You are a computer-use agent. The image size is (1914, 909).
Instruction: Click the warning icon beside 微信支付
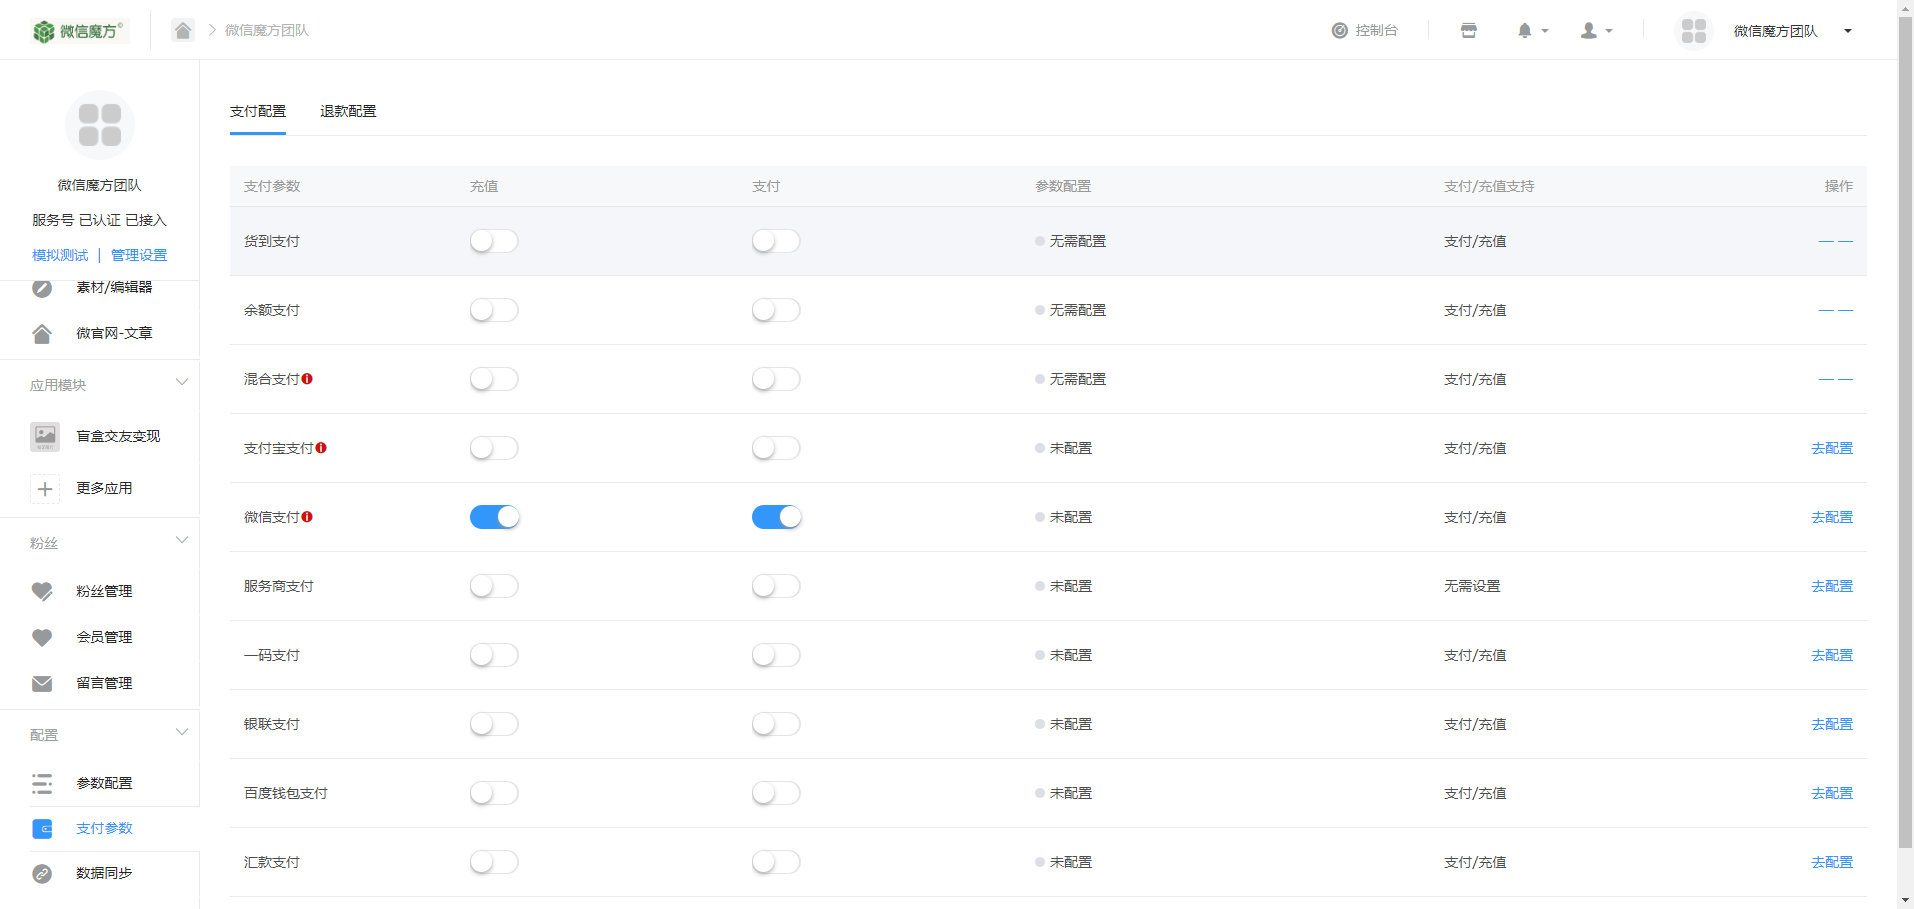coord(307,517)
